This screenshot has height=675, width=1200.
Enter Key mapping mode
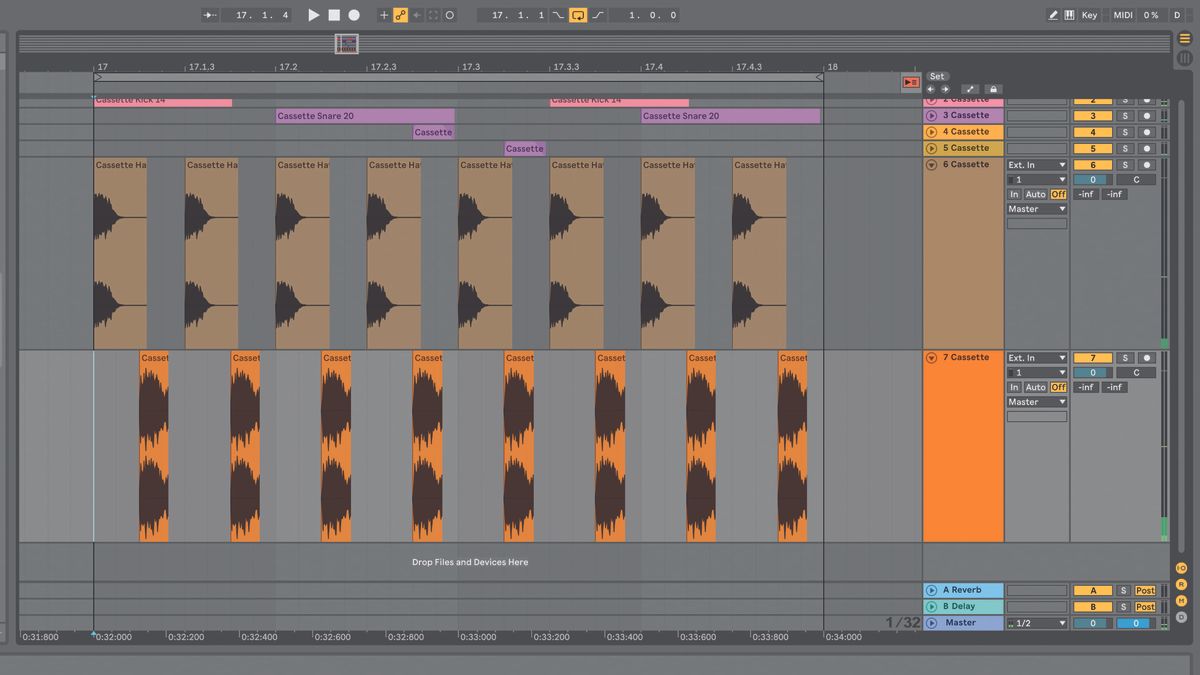(1089, 14)
